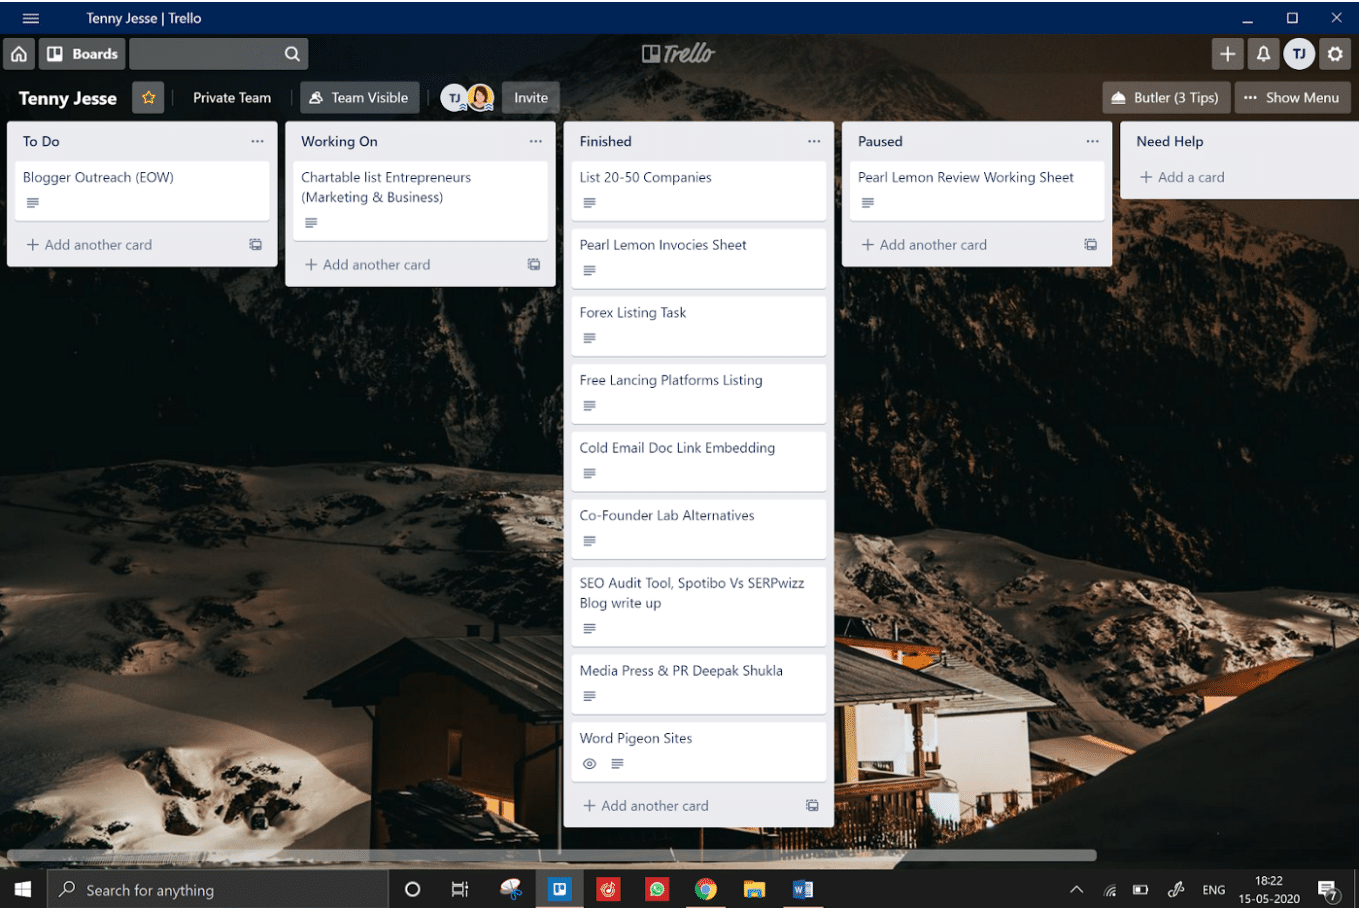Open Word from the taskbar
The height and width of the screenshot is (908, 1363).
pos(803,889)
